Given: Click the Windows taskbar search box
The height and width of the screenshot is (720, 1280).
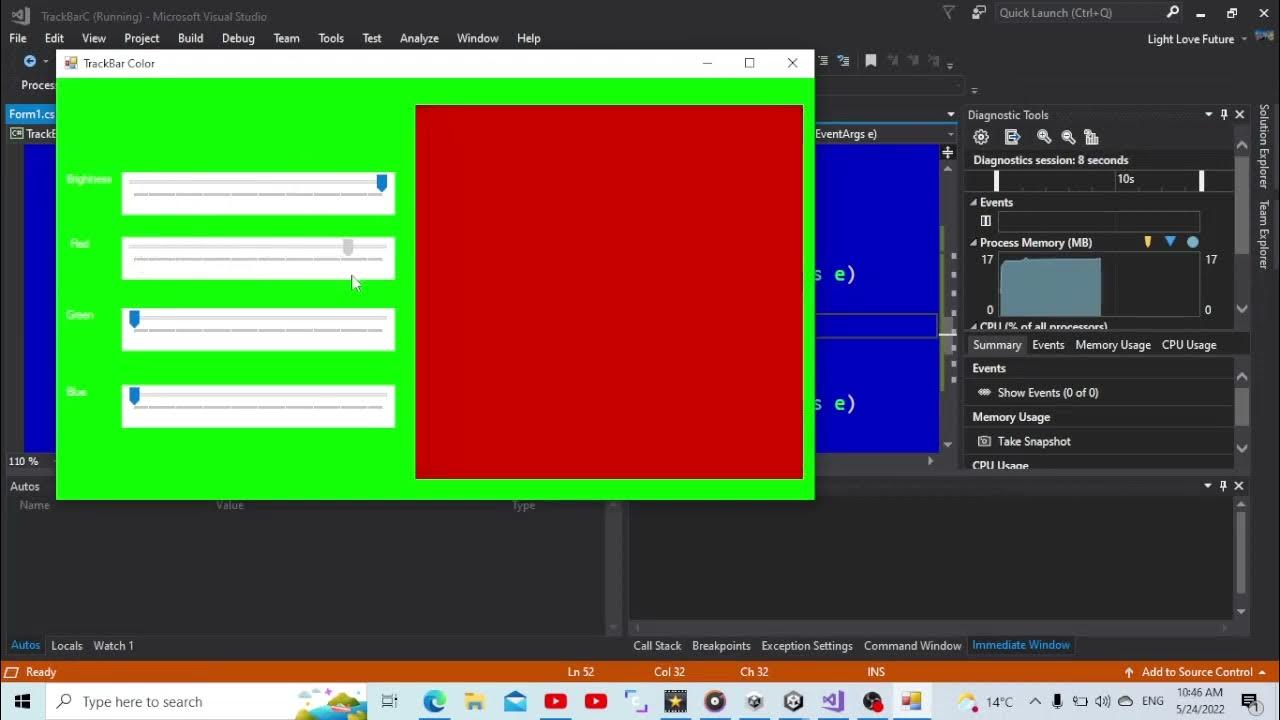Looking at the screenshot, I should pos(206,701).
